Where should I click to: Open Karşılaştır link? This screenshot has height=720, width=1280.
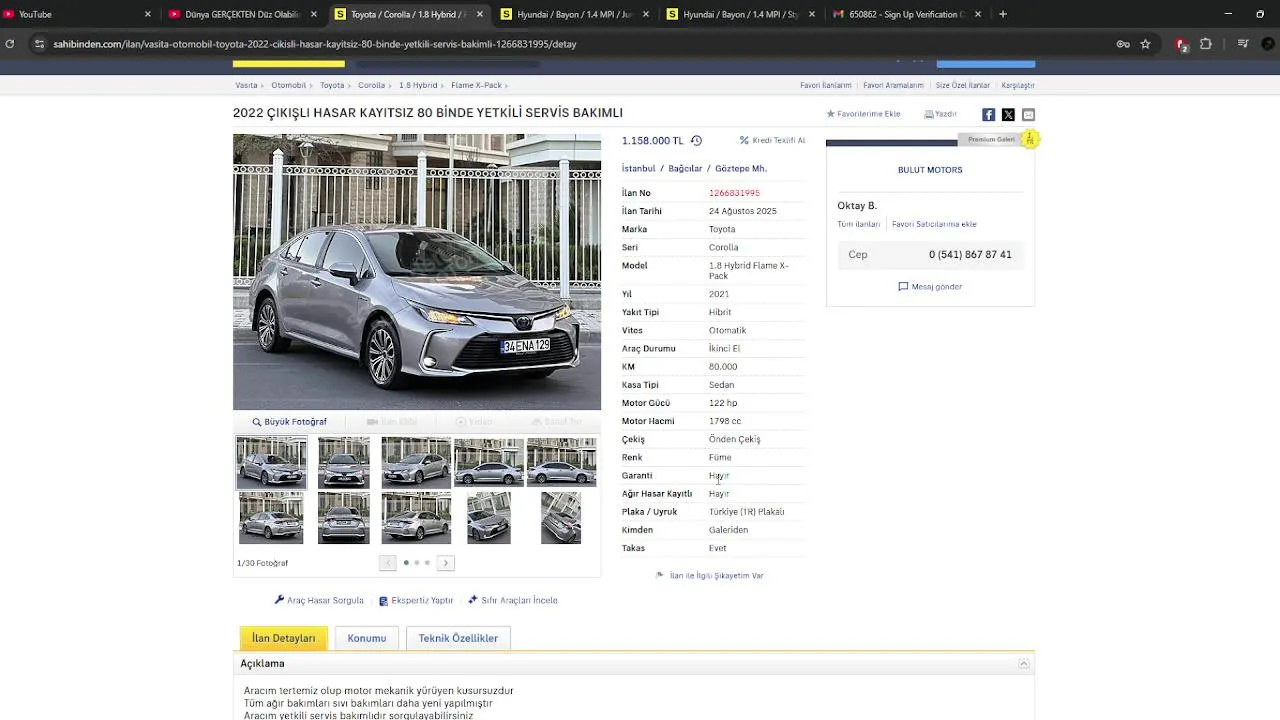pyautogui.click(x=1018, y=86)
